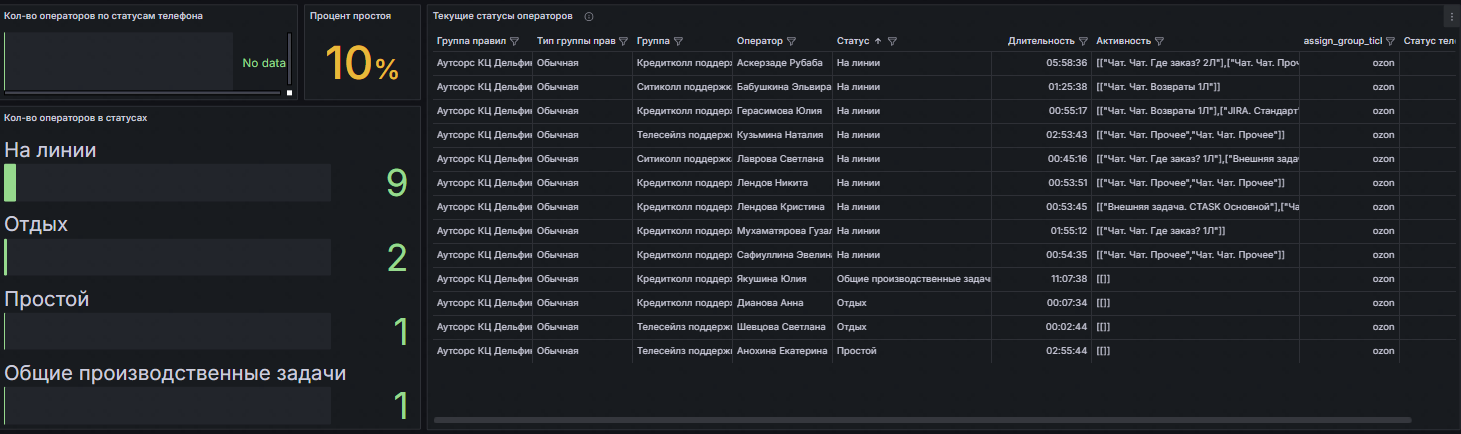Click the Аскерзаде Рубаба operator cell
This screenshot has height=434, width=1461.
pyautogui.click(x=778, y=62)
